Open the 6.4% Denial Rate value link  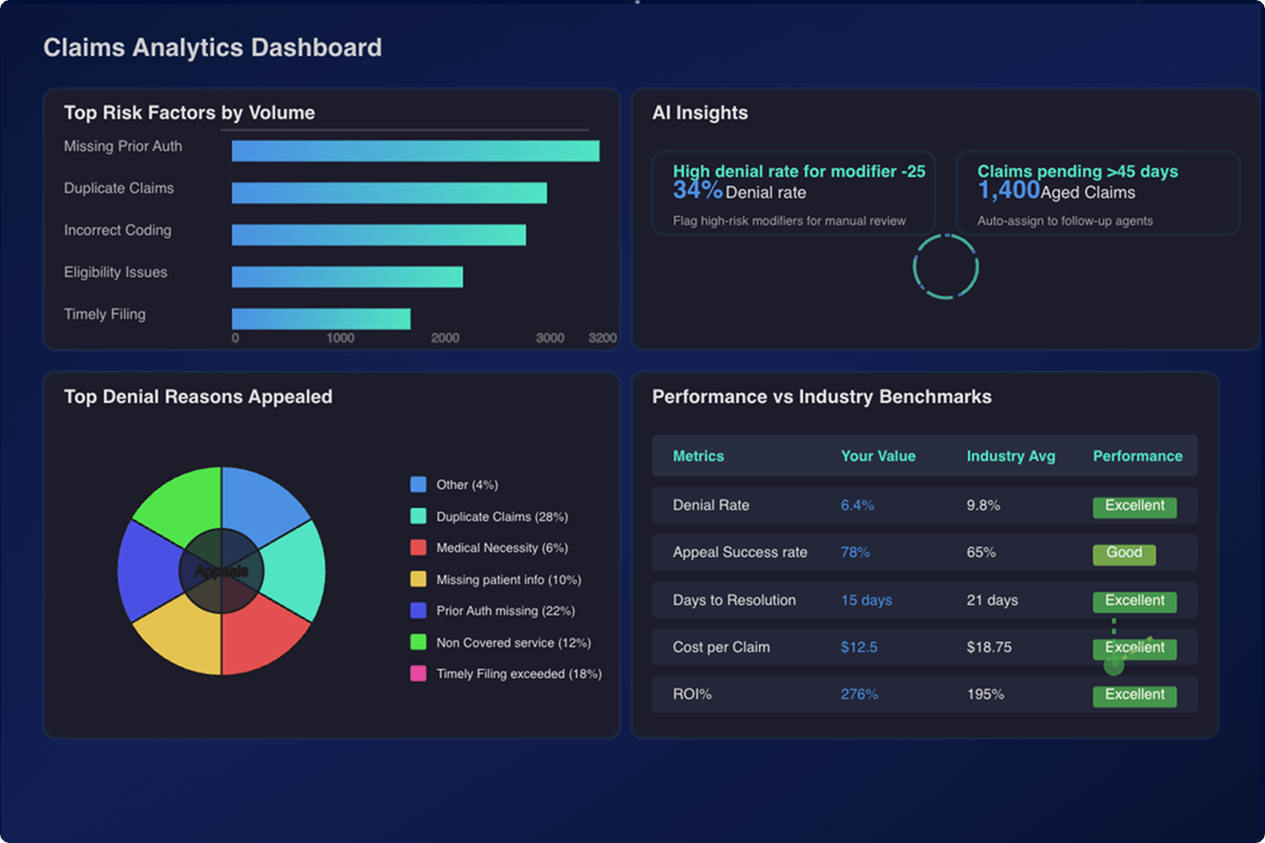pos(857,505)
